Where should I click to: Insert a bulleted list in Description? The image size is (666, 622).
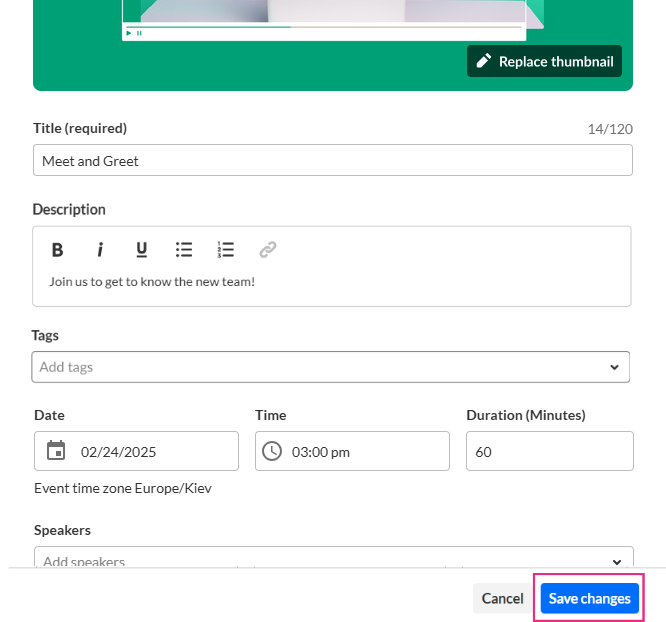coord(184,250)
